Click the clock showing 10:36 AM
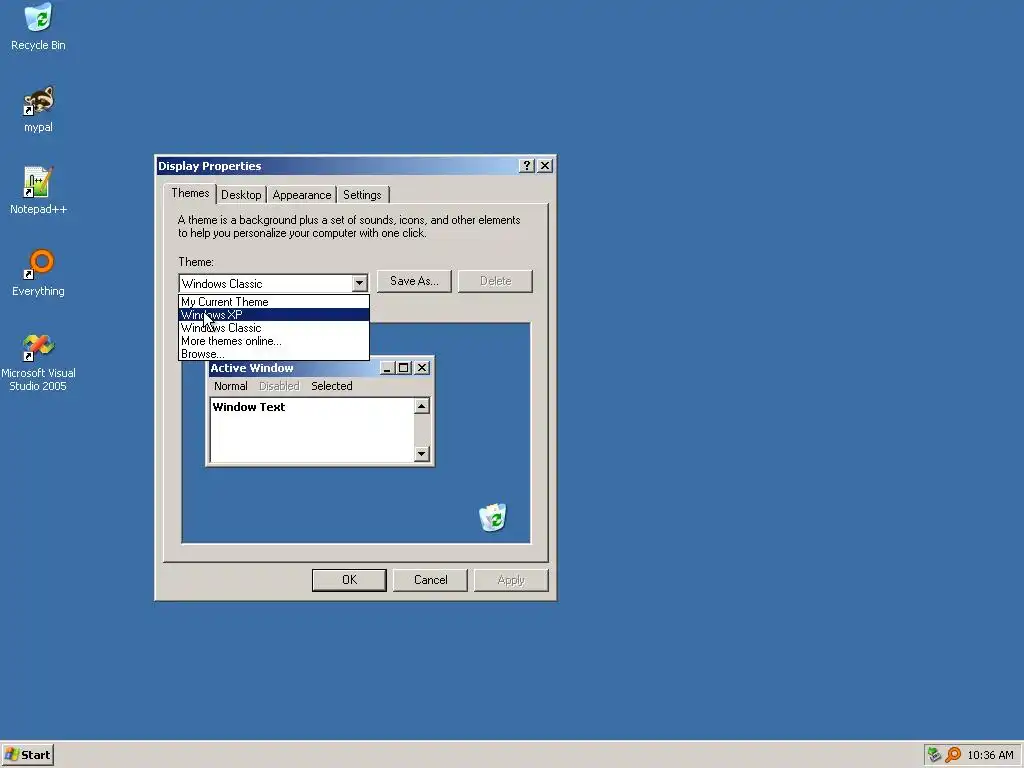This screenshot has width=1024, height=768. point(990,755)
